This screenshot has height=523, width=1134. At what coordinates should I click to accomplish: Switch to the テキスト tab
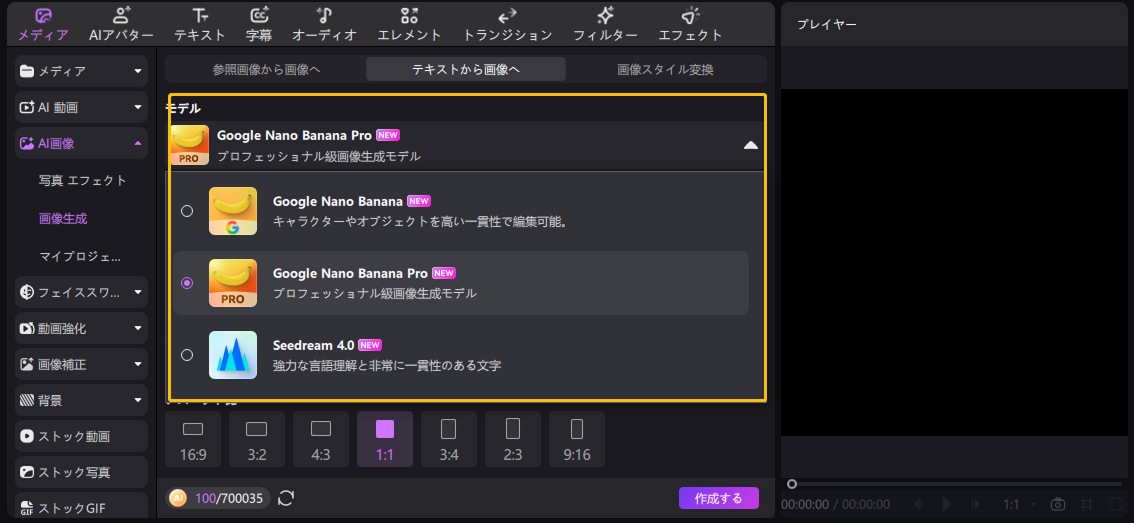tap(200, 25)
